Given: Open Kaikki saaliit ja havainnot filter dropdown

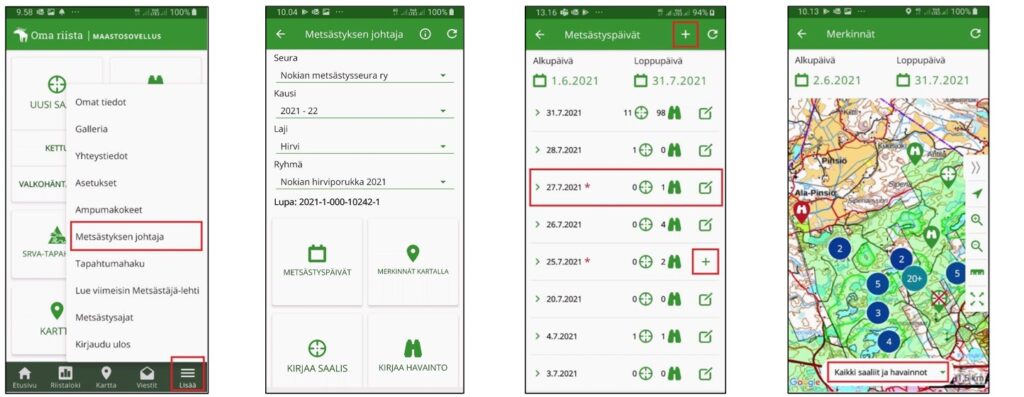Looking at the screenshot, I should click(888, 372).
